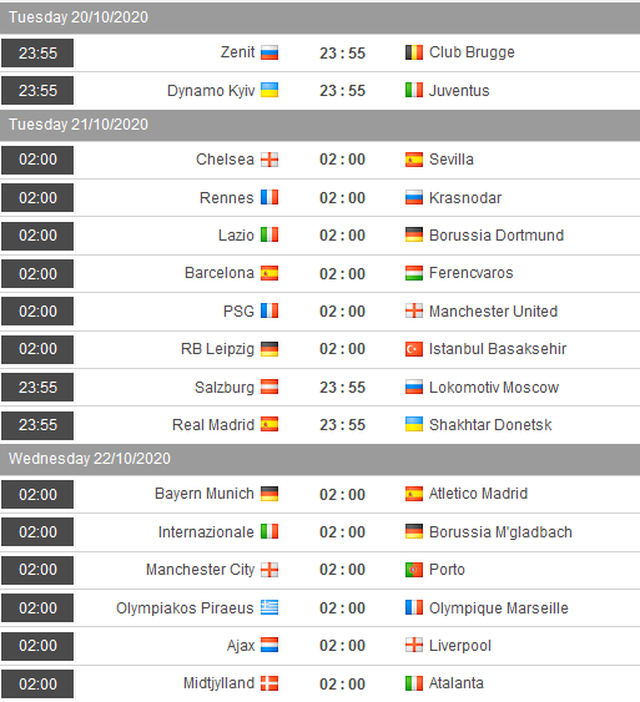The width and height of the screenshot is (640, 702).
Task: Click the Russian flag beside Zenit
Action: click(x=269, y=52)
